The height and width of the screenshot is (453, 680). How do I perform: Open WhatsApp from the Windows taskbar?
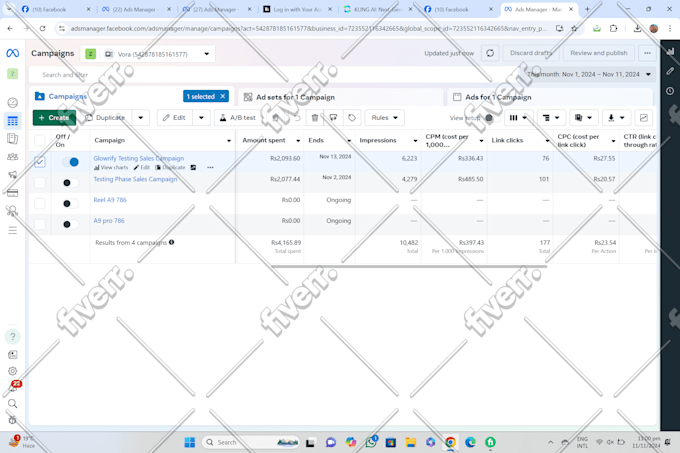pyautogui.click(x=371, y=442)
